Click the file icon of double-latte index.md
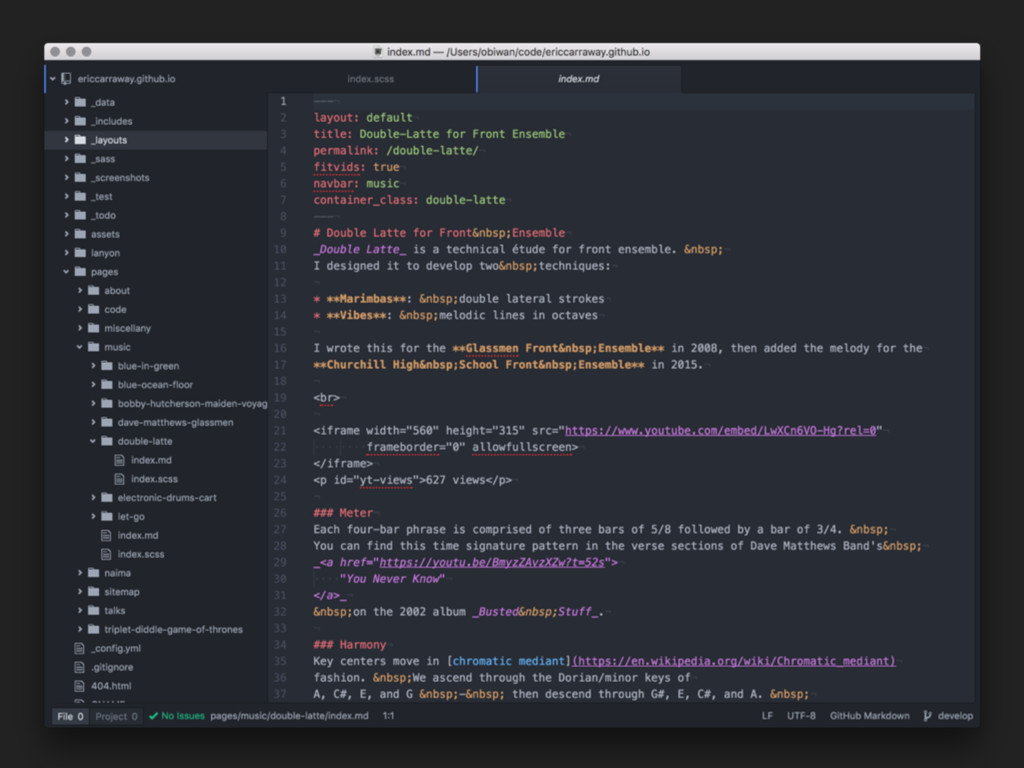Image resolution: width=1024 pixels, height=768 pixels. click(x=120, y=460)
